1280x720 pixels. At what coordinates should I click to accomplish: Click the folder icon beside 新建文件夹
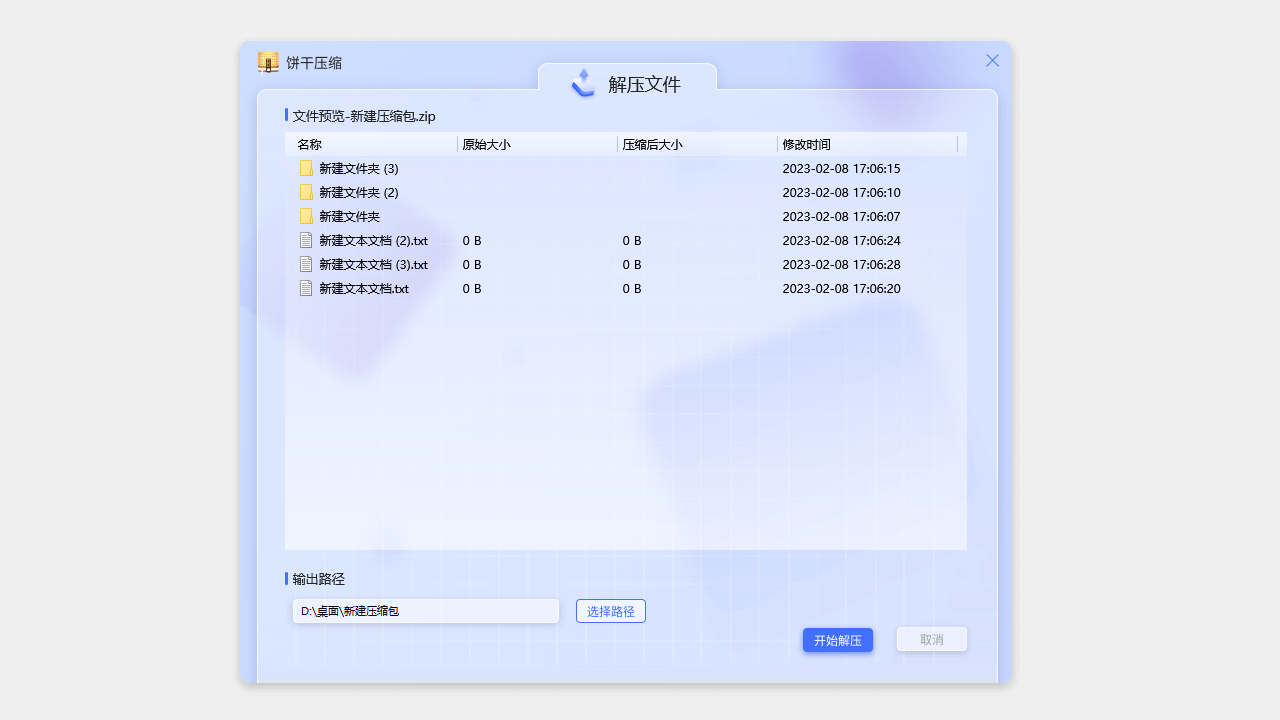click(x=306, y=216)
